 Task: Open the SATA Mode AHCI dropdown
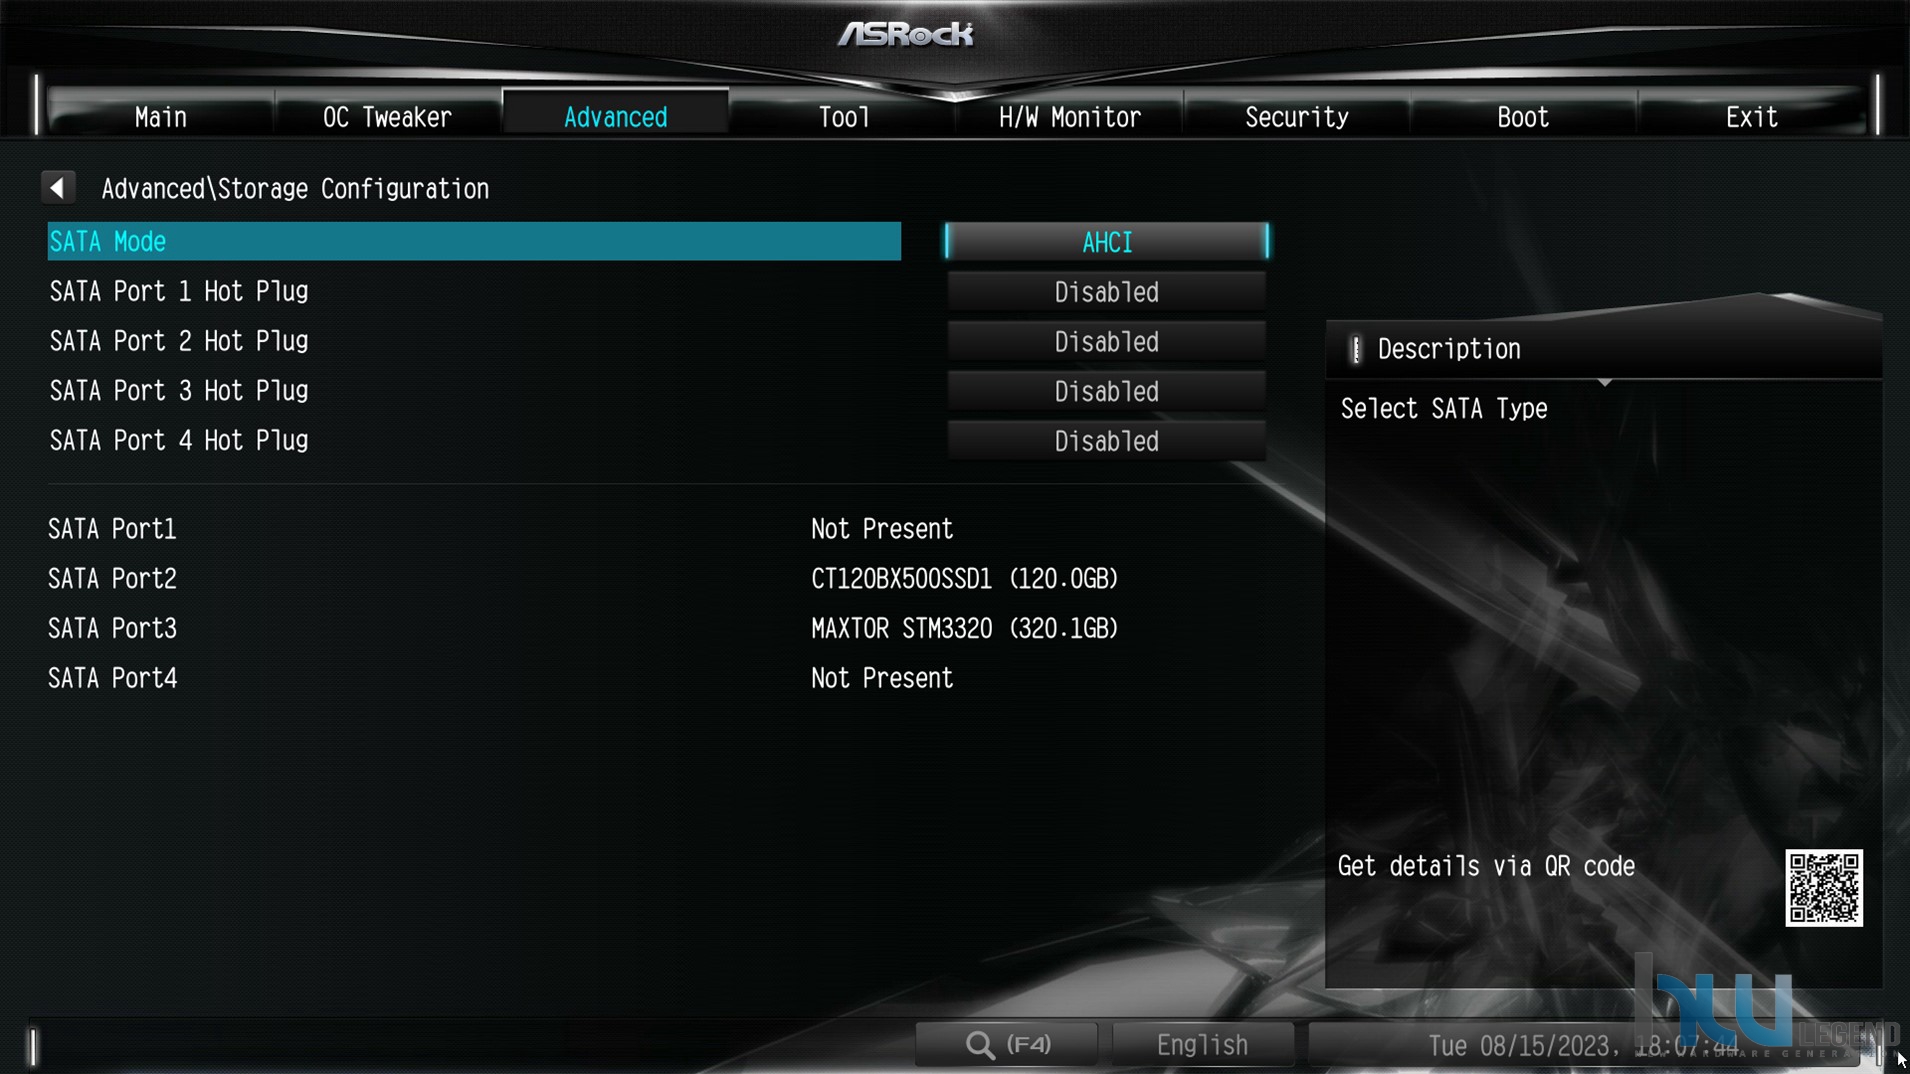pyautogui.click(x=1106, y=242)
